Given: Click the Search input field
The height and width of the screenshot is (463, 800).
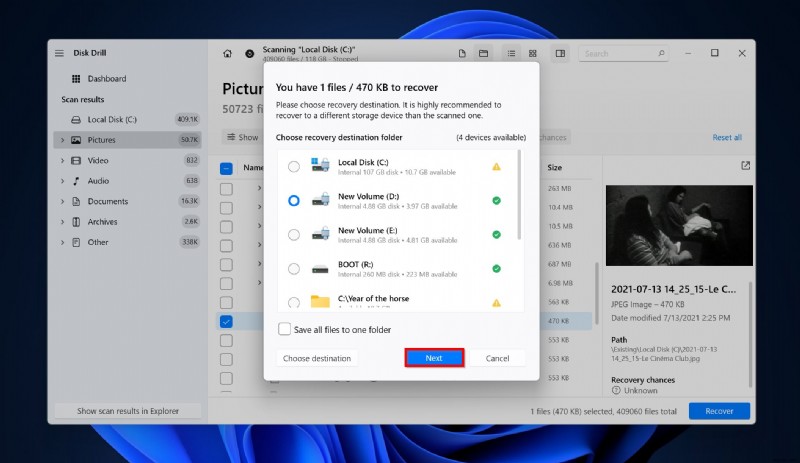Looking at the screenshot, I should point(623,53).
